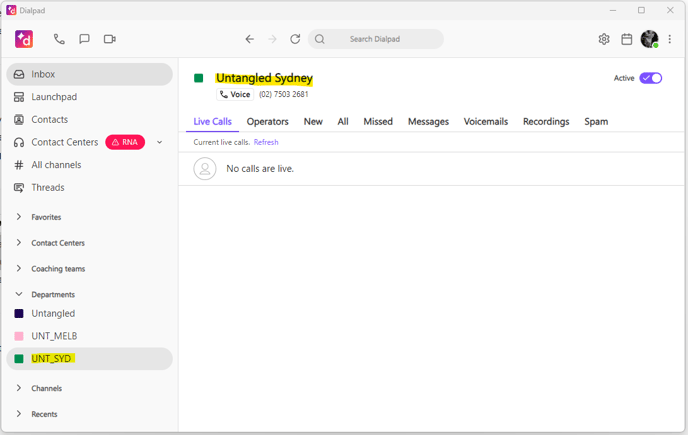This screenshot has width=688, height=435.
Task: Click the Launchpad icon in sidebar
Action: [19, 97]
